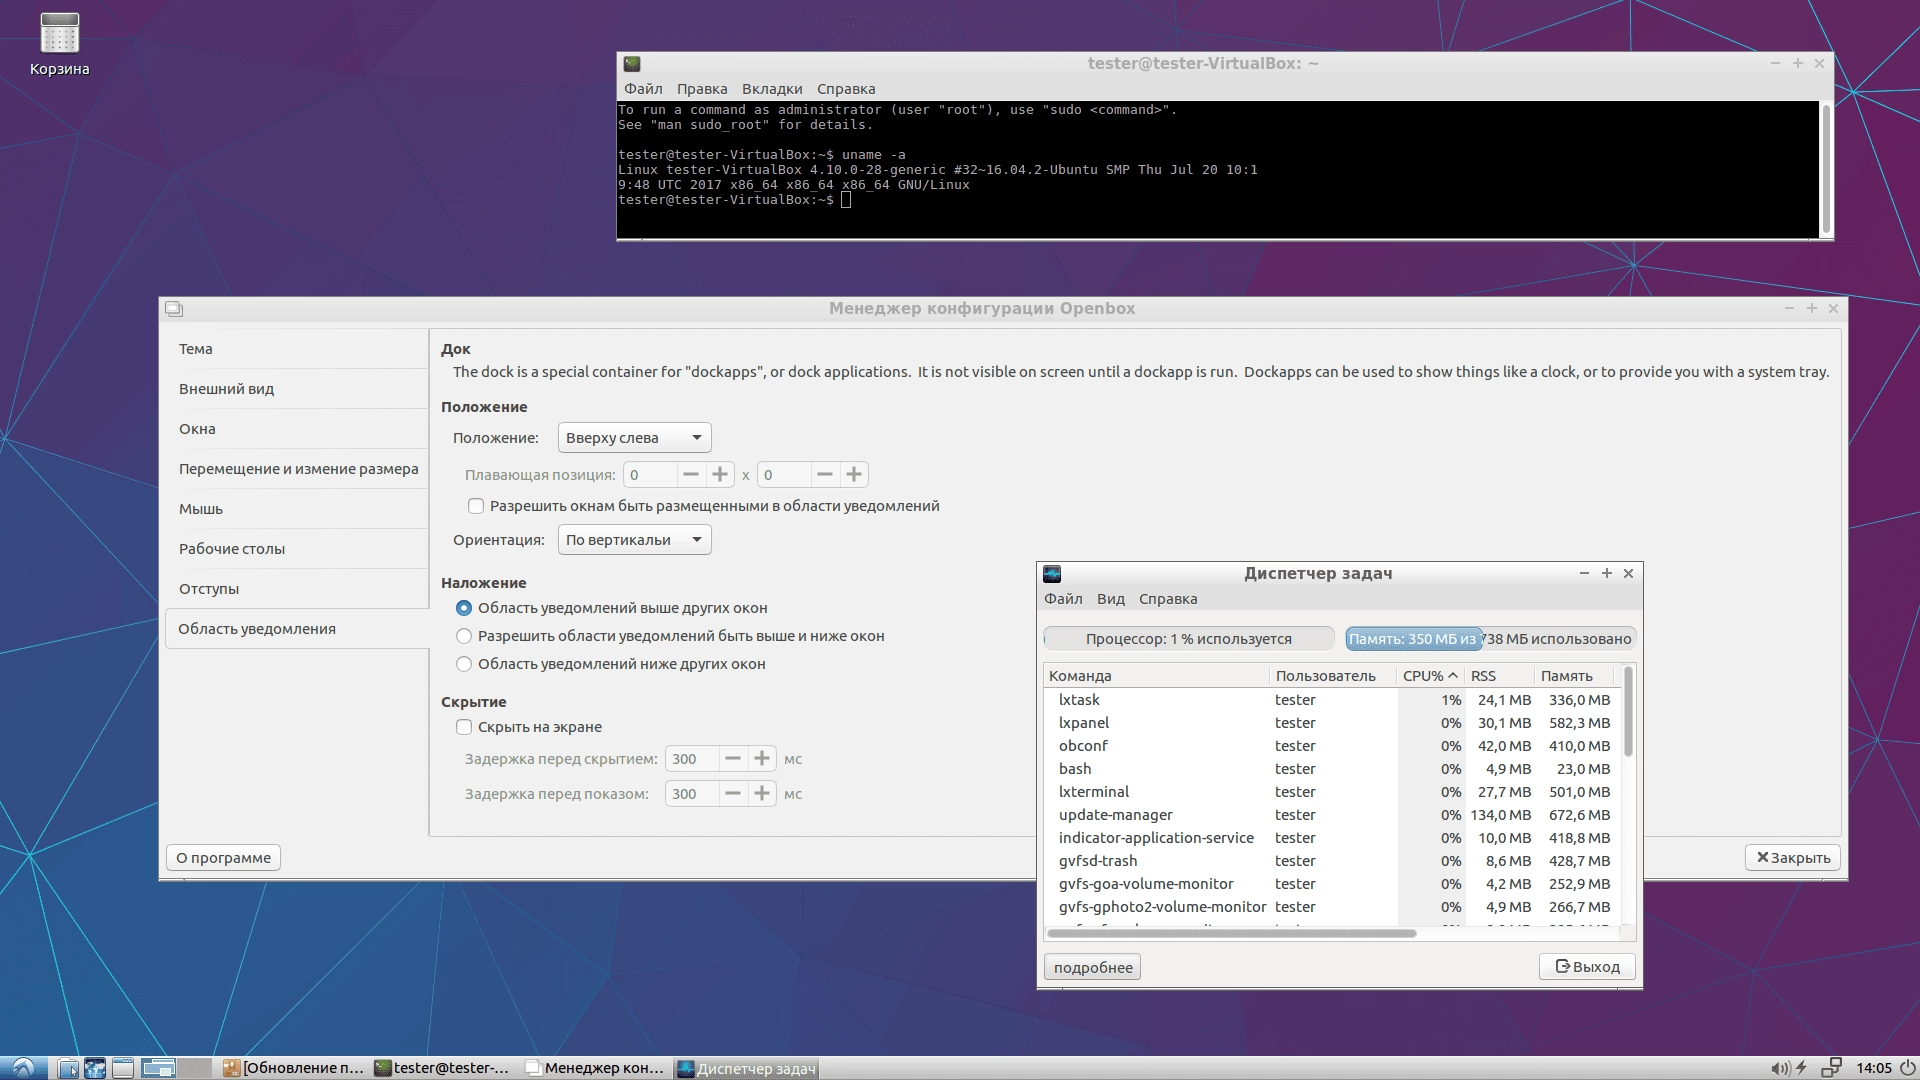The height and width of the screenshot is (1080, 1920).
Task: Select the lxpanel process row
Action: tap(1332, 723)
